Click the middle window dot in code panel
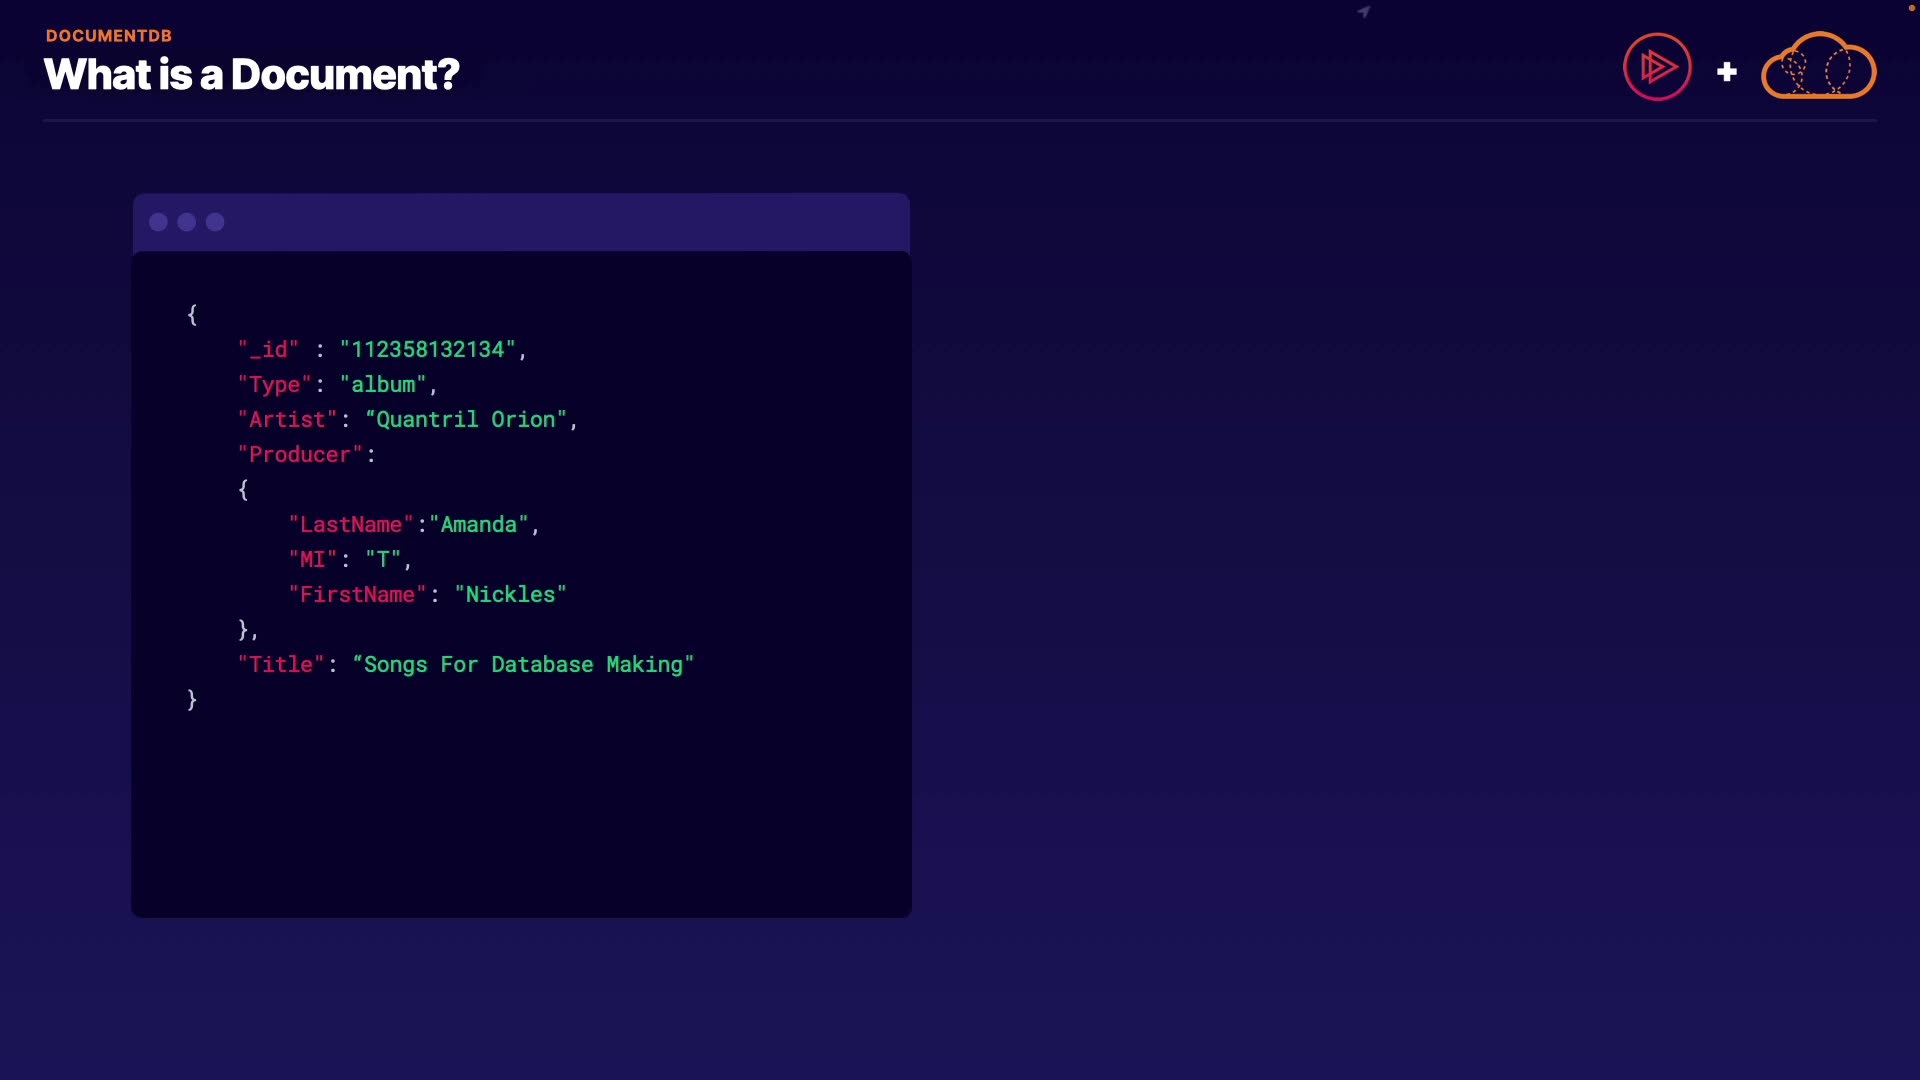The image size is (1920, 1080). point(187,222)
